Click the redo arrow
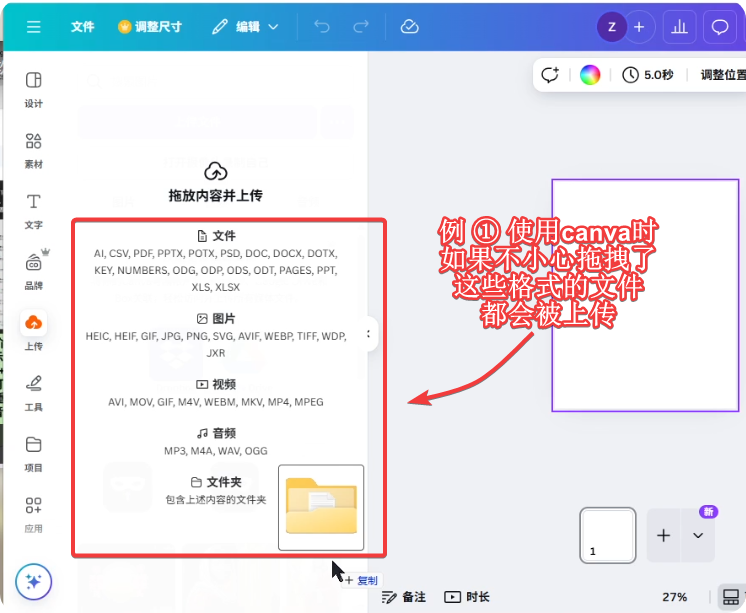This screenshot has height=613, width=746. click(361, 27)
